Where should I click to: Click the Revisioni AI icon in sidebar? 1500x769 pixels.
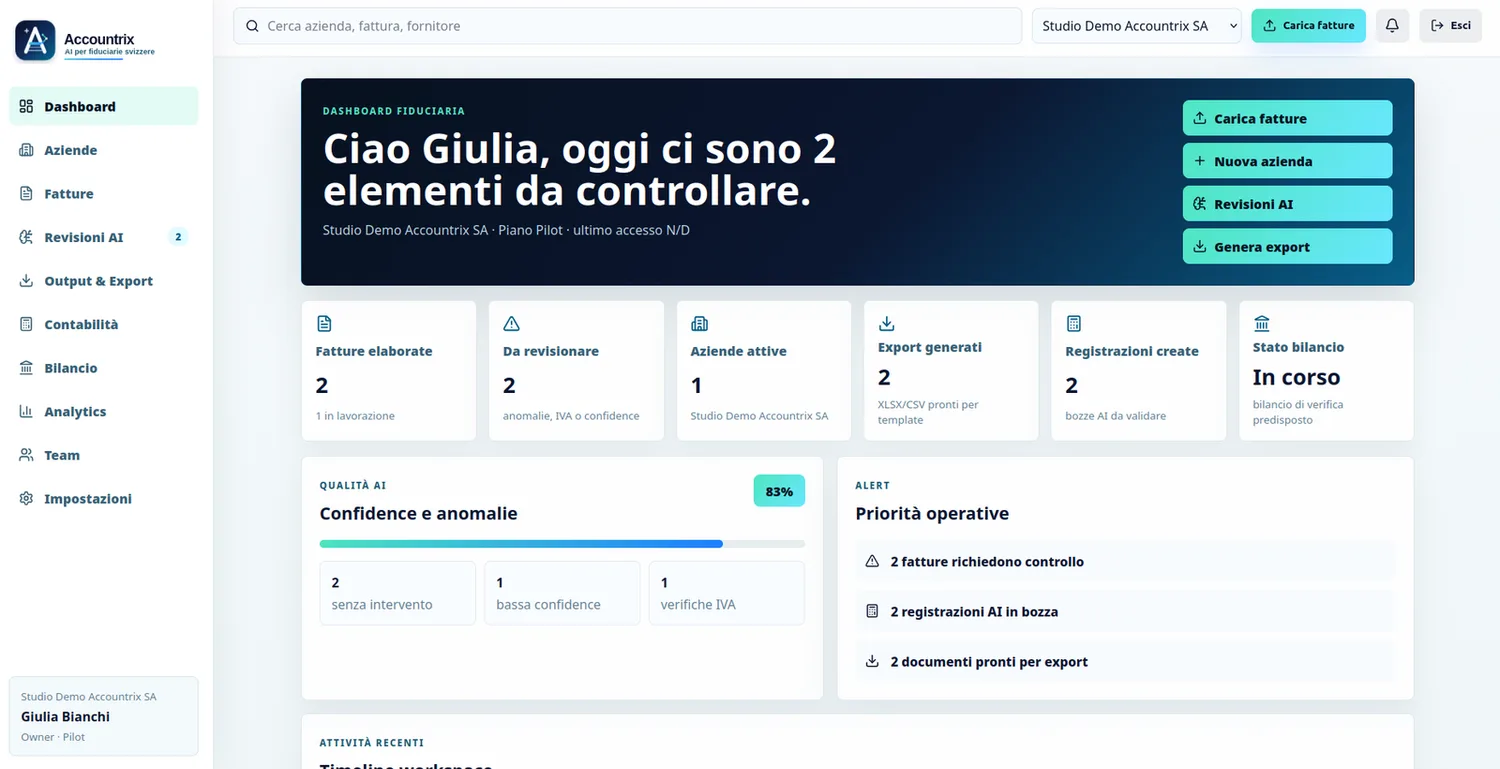[27, 237]
